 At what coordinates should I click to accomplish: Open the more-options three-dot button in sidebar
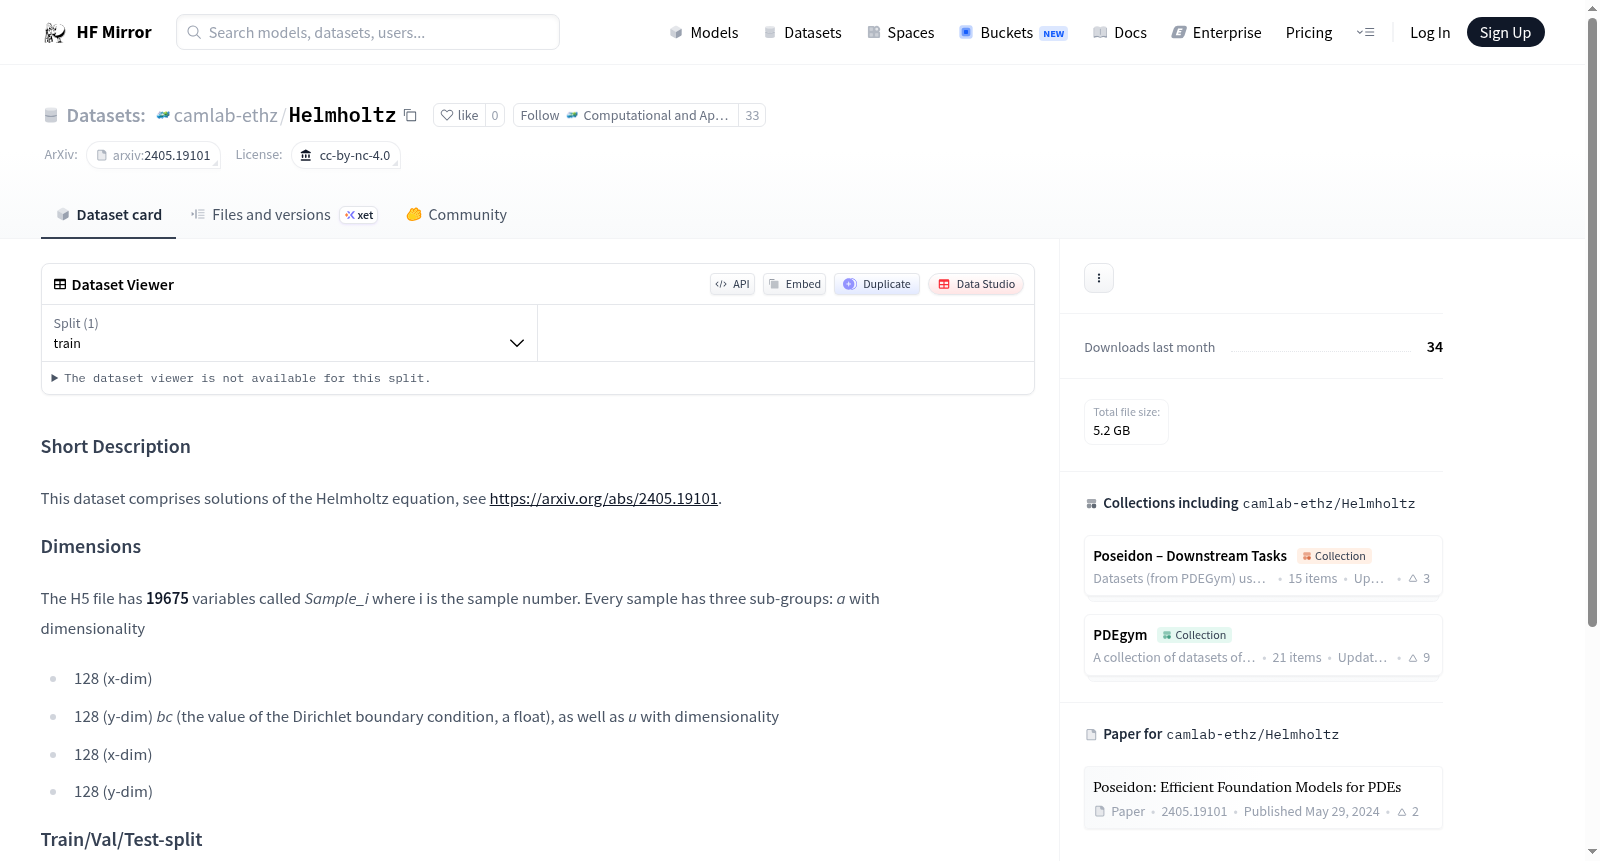point(1099,278)
